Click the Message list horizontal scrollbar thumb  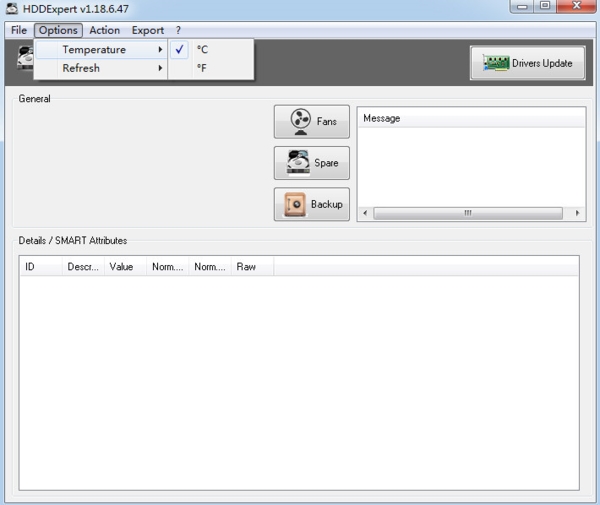pyautogui.click(x=468, y=213)
